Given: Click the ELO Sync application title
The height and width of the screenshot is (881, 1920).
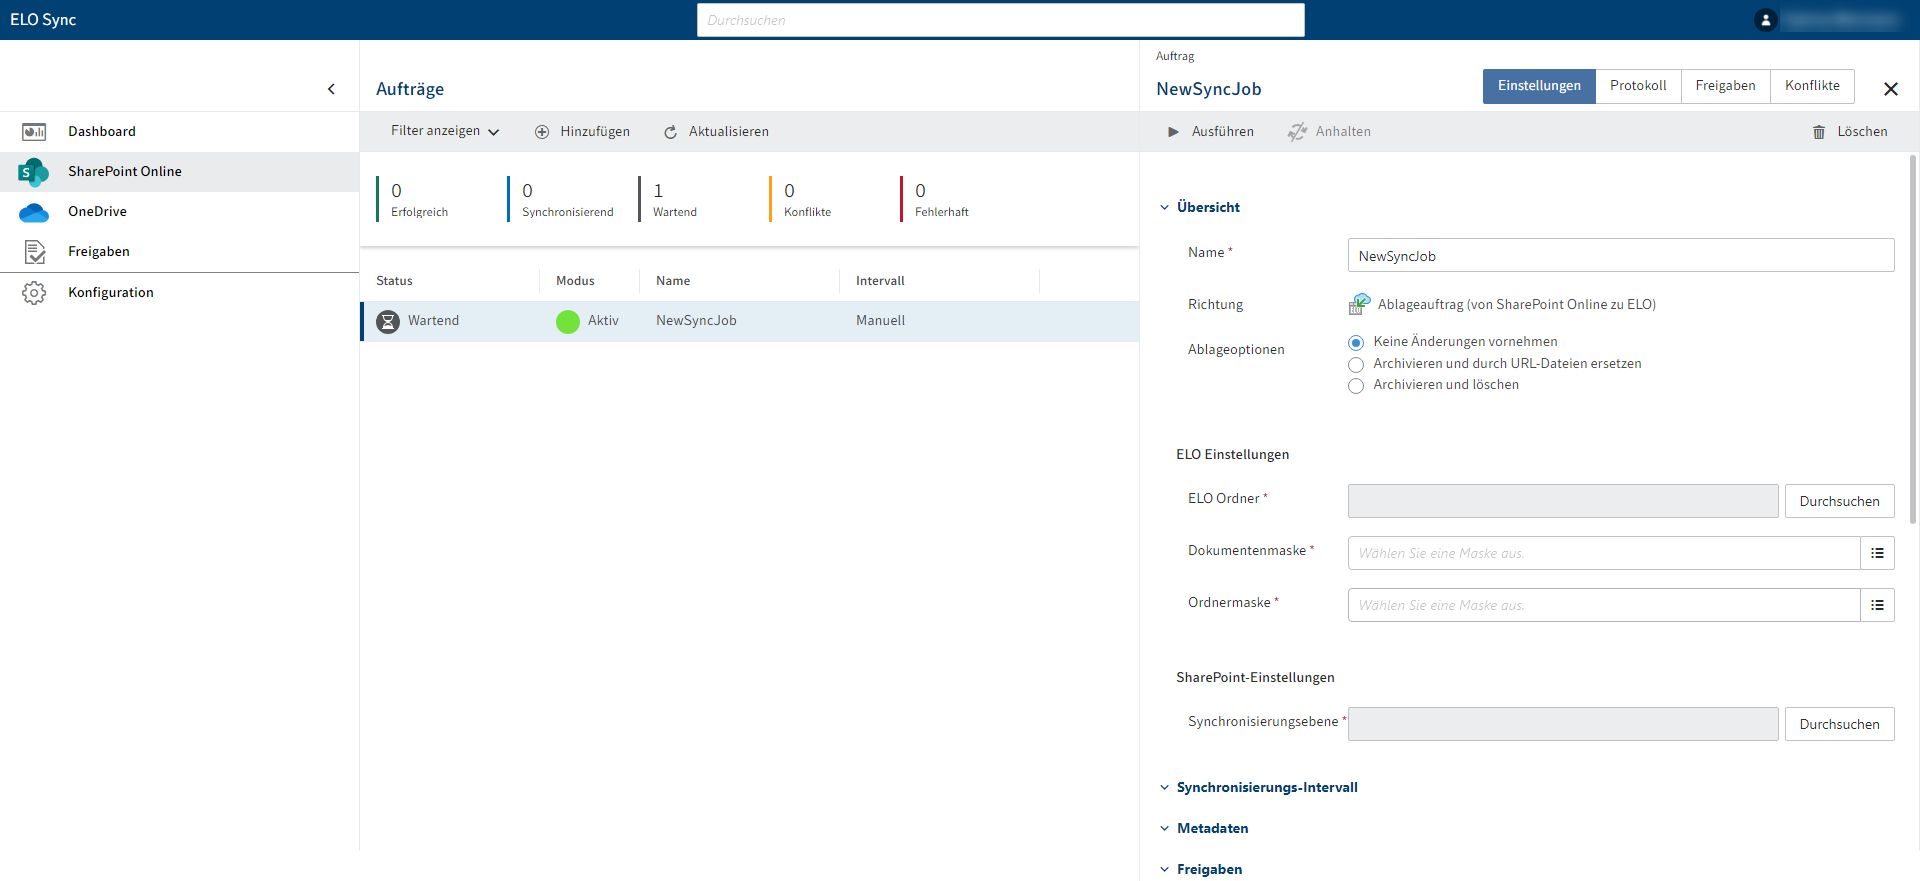Looking at the screenshot, I should coord(43,20).
